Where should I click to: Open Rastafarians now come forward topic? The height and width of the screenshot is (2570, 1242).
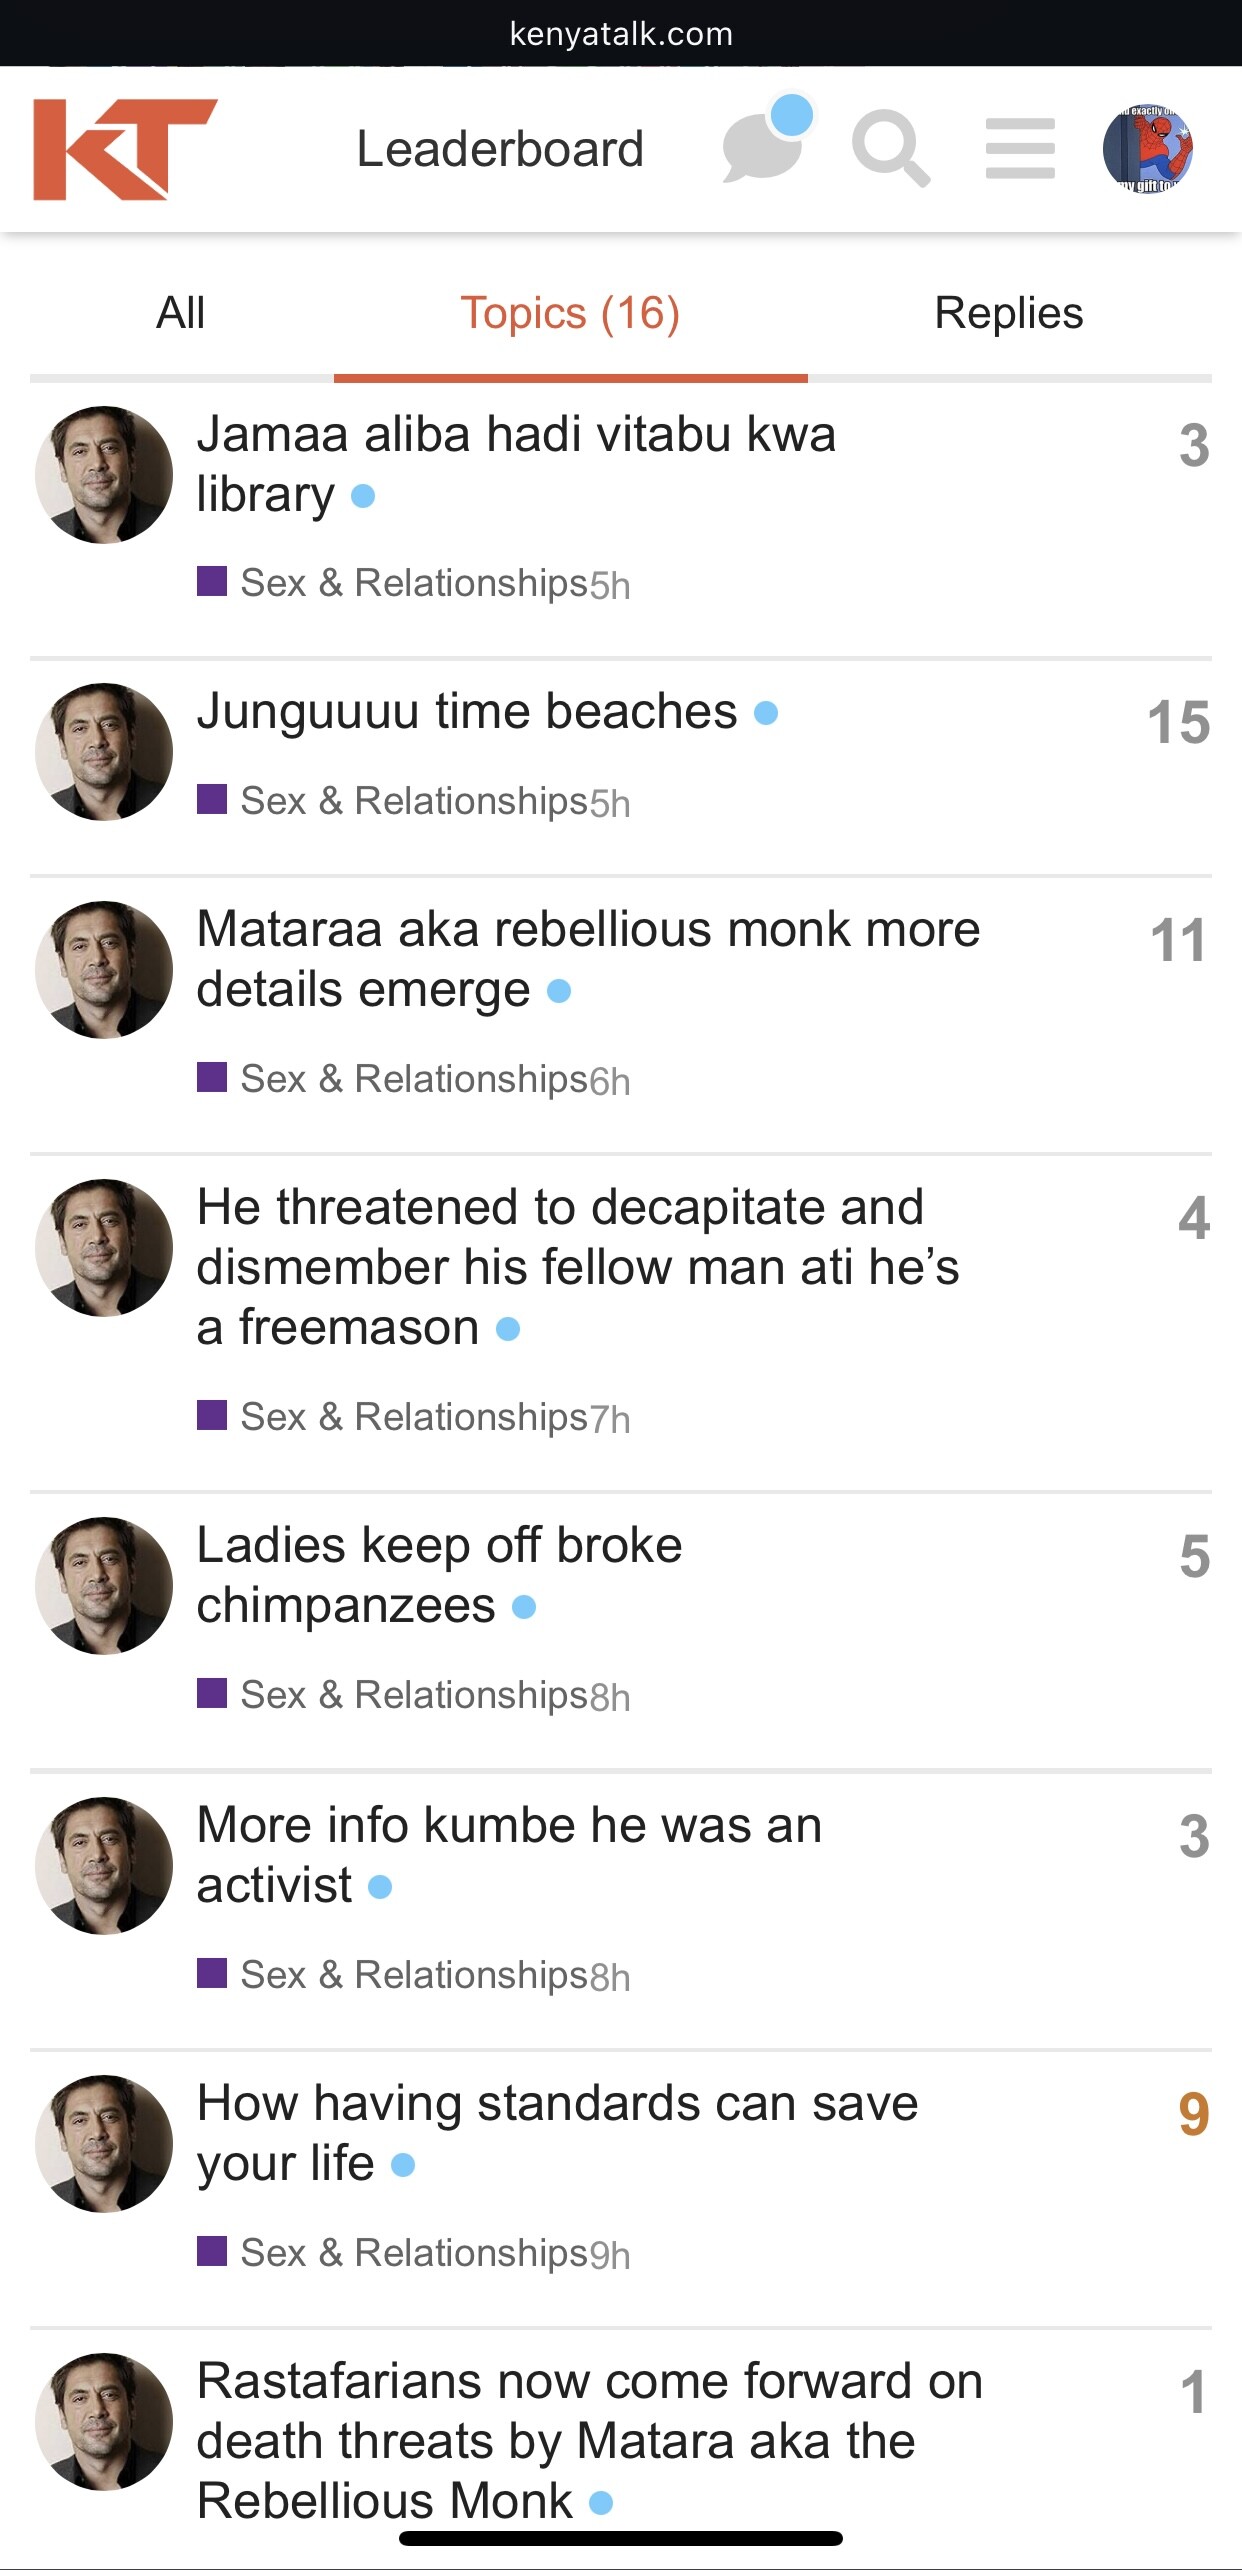(x=589, y=2440)
